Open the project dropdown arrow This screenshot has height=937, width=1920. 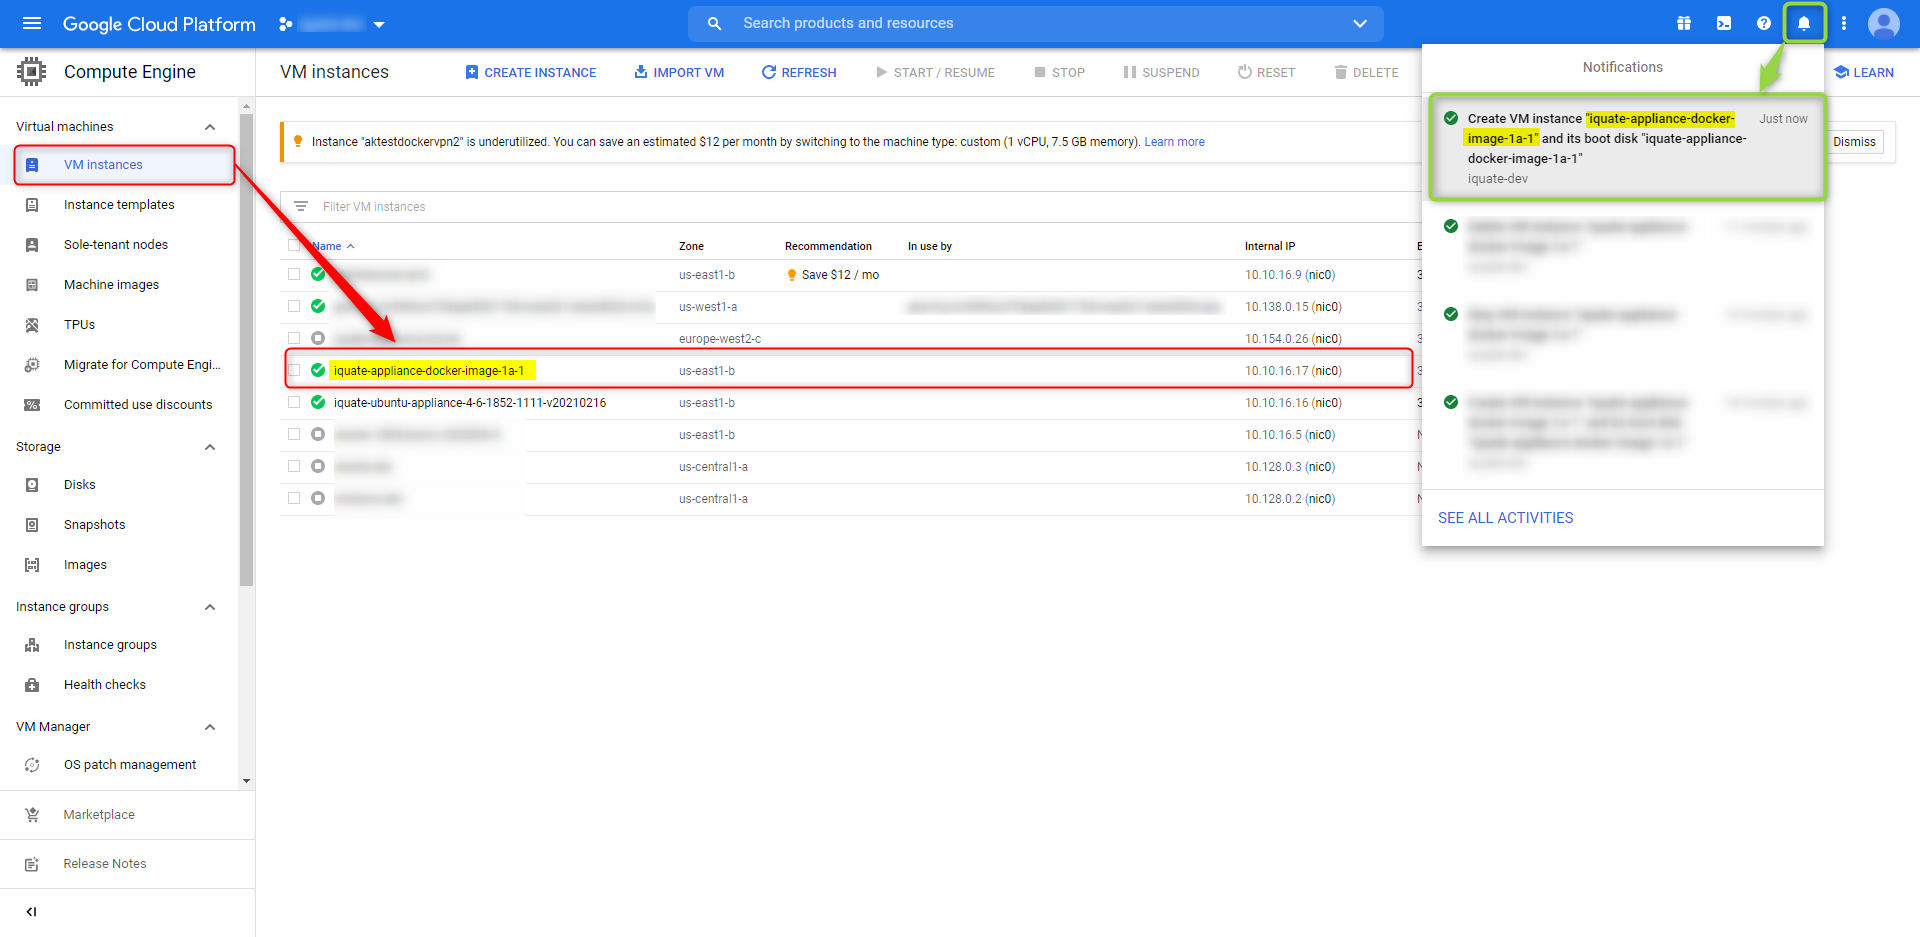(x=379, y=25)
